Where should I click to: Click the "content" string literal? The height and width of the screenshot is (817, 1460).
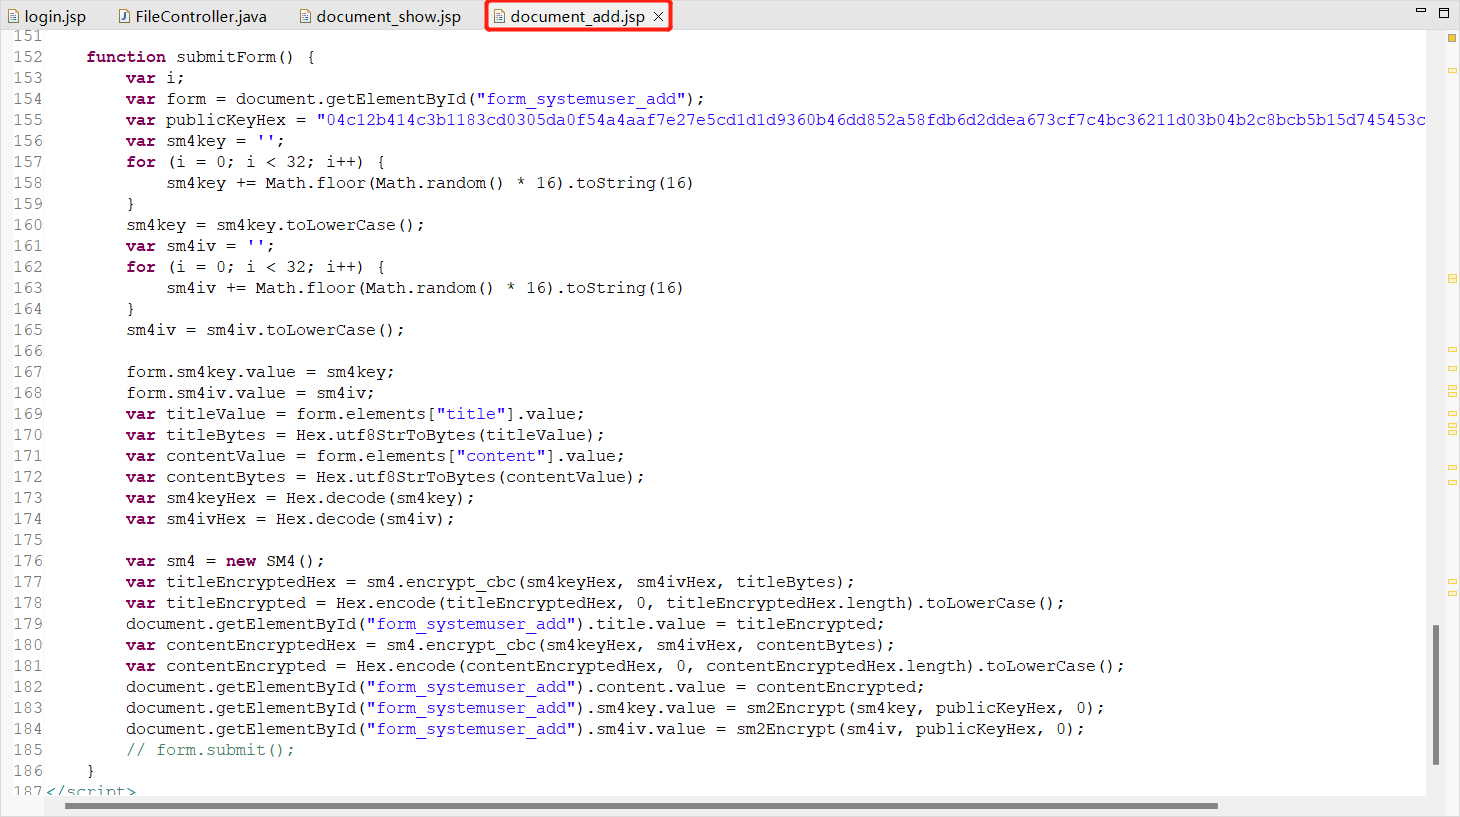[500, 456]
